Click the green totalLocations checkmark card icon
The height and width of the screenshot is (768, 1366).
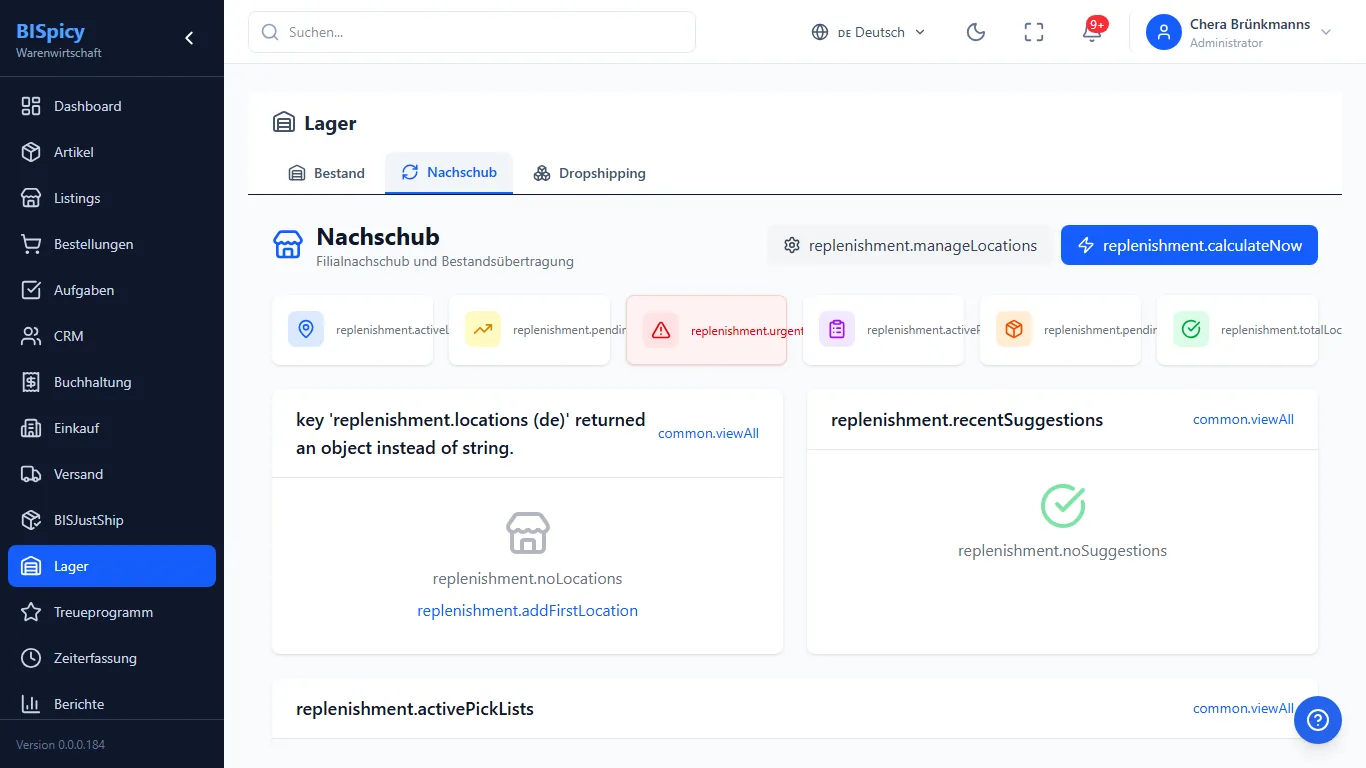(1191, 329)
